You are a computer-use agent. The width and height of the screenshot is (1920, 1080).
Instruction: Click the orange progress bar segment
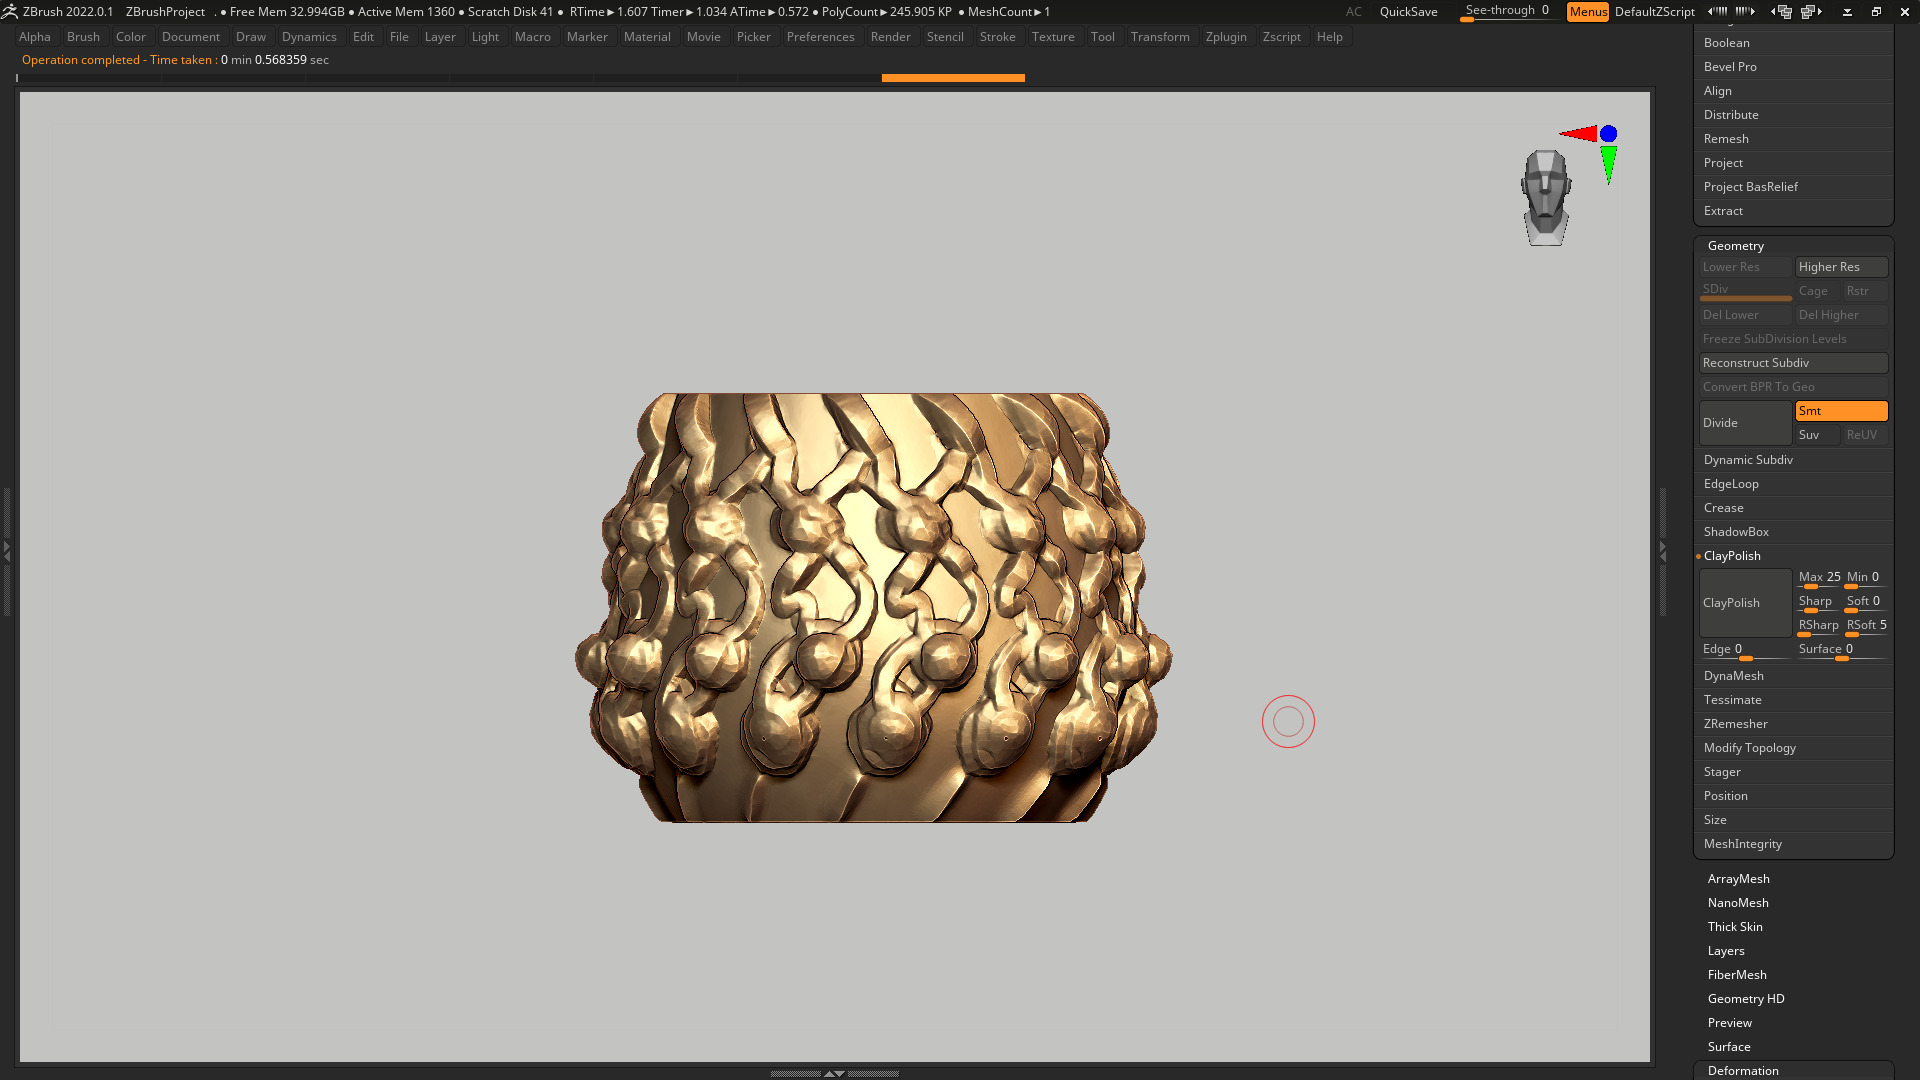pos(953,78)
